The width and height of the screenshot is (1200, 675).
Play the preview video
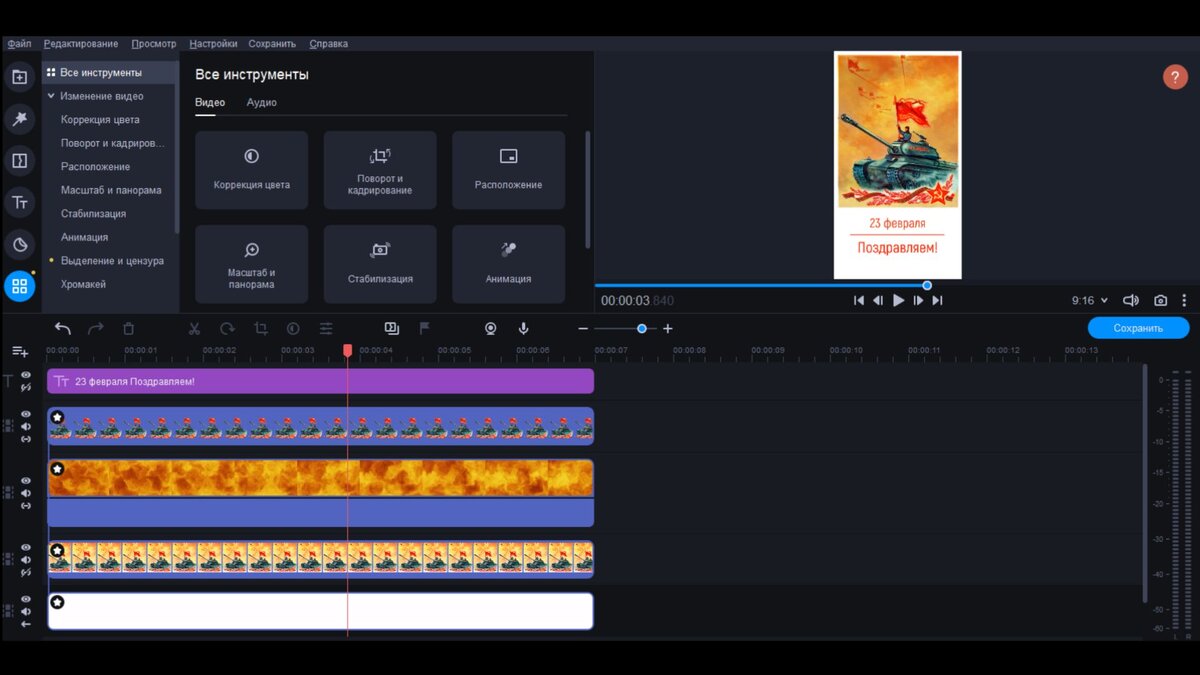[x=898, y=300]
